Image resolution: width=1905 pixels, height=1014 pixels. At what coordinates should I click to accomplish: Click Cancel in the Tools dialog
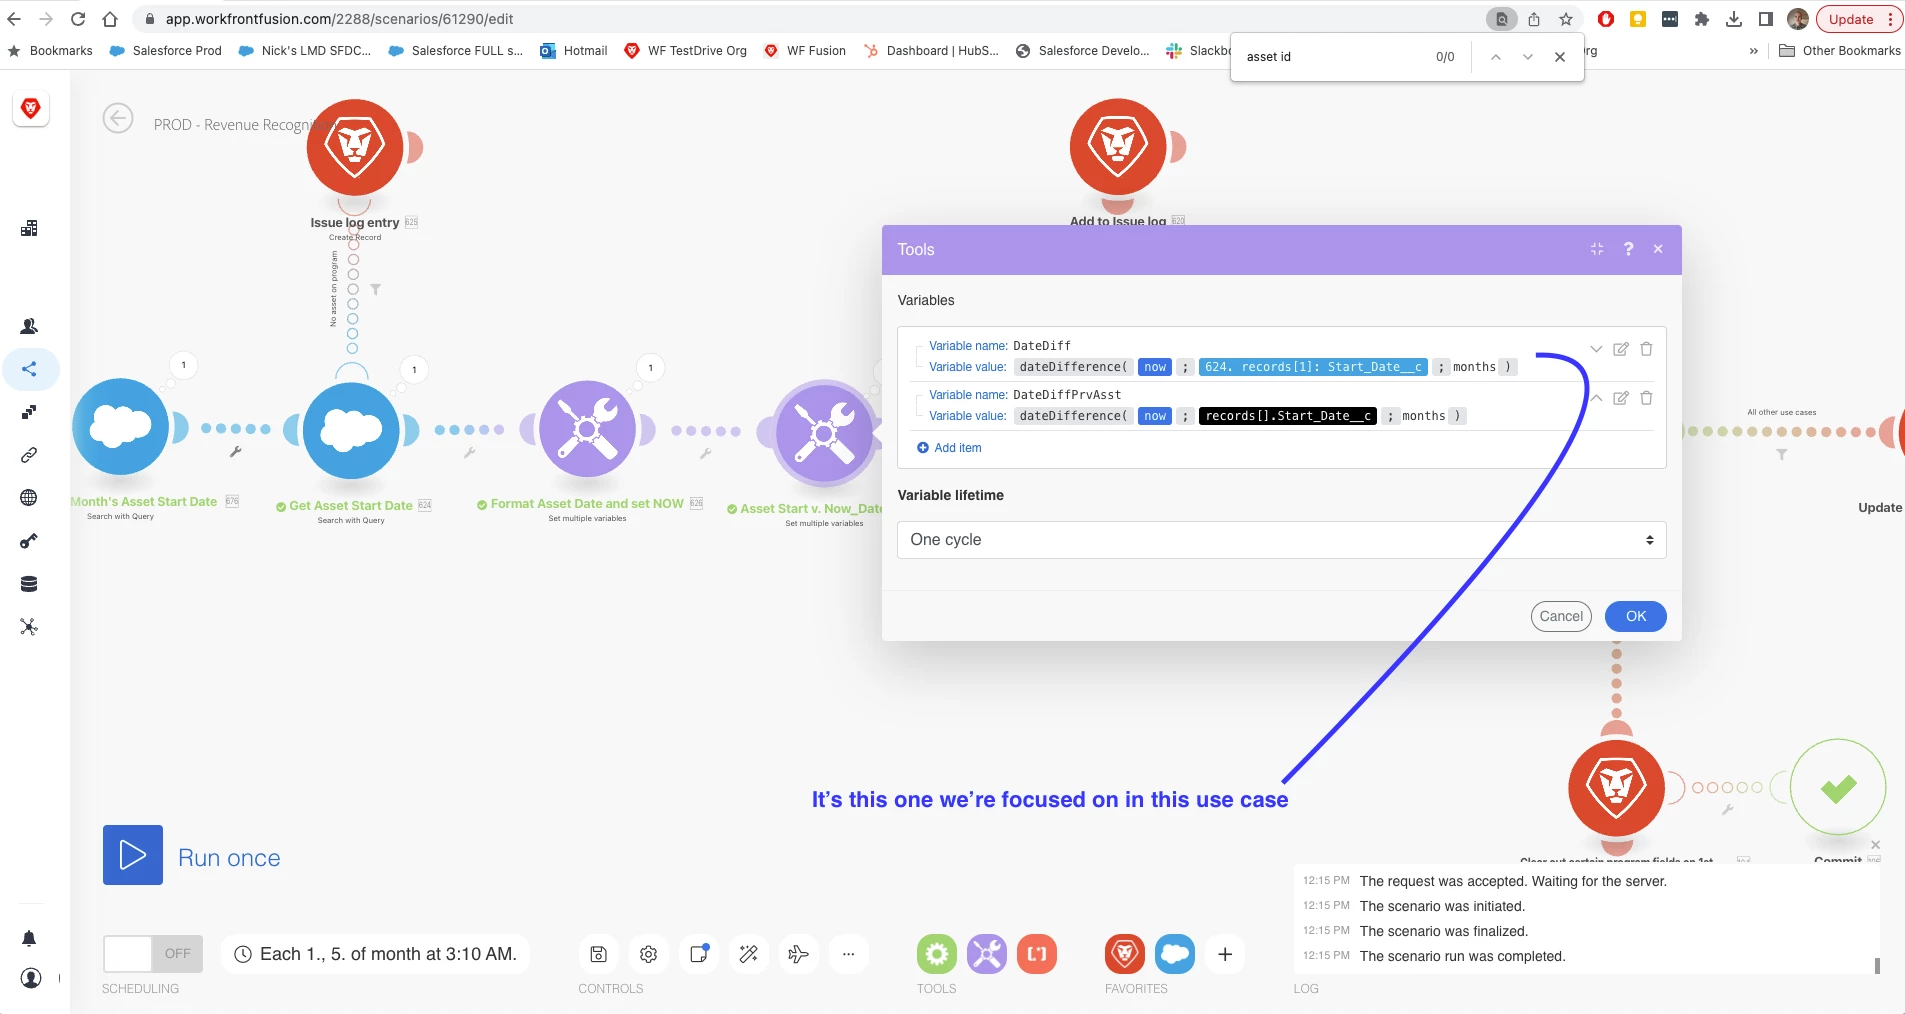pos(1561,616)
